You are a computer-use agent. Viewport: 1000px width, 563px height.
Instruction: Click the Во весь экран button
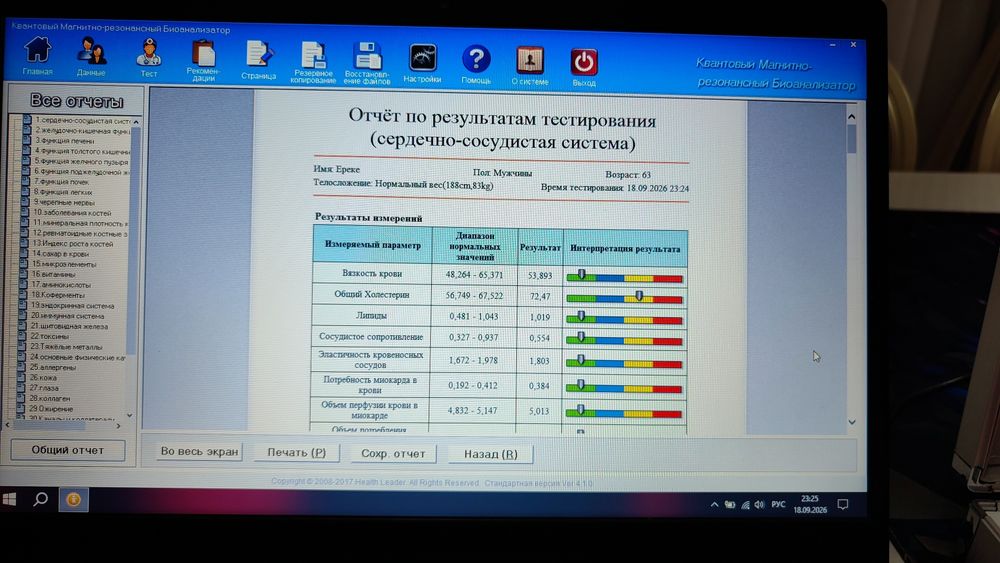pos(200,451)
